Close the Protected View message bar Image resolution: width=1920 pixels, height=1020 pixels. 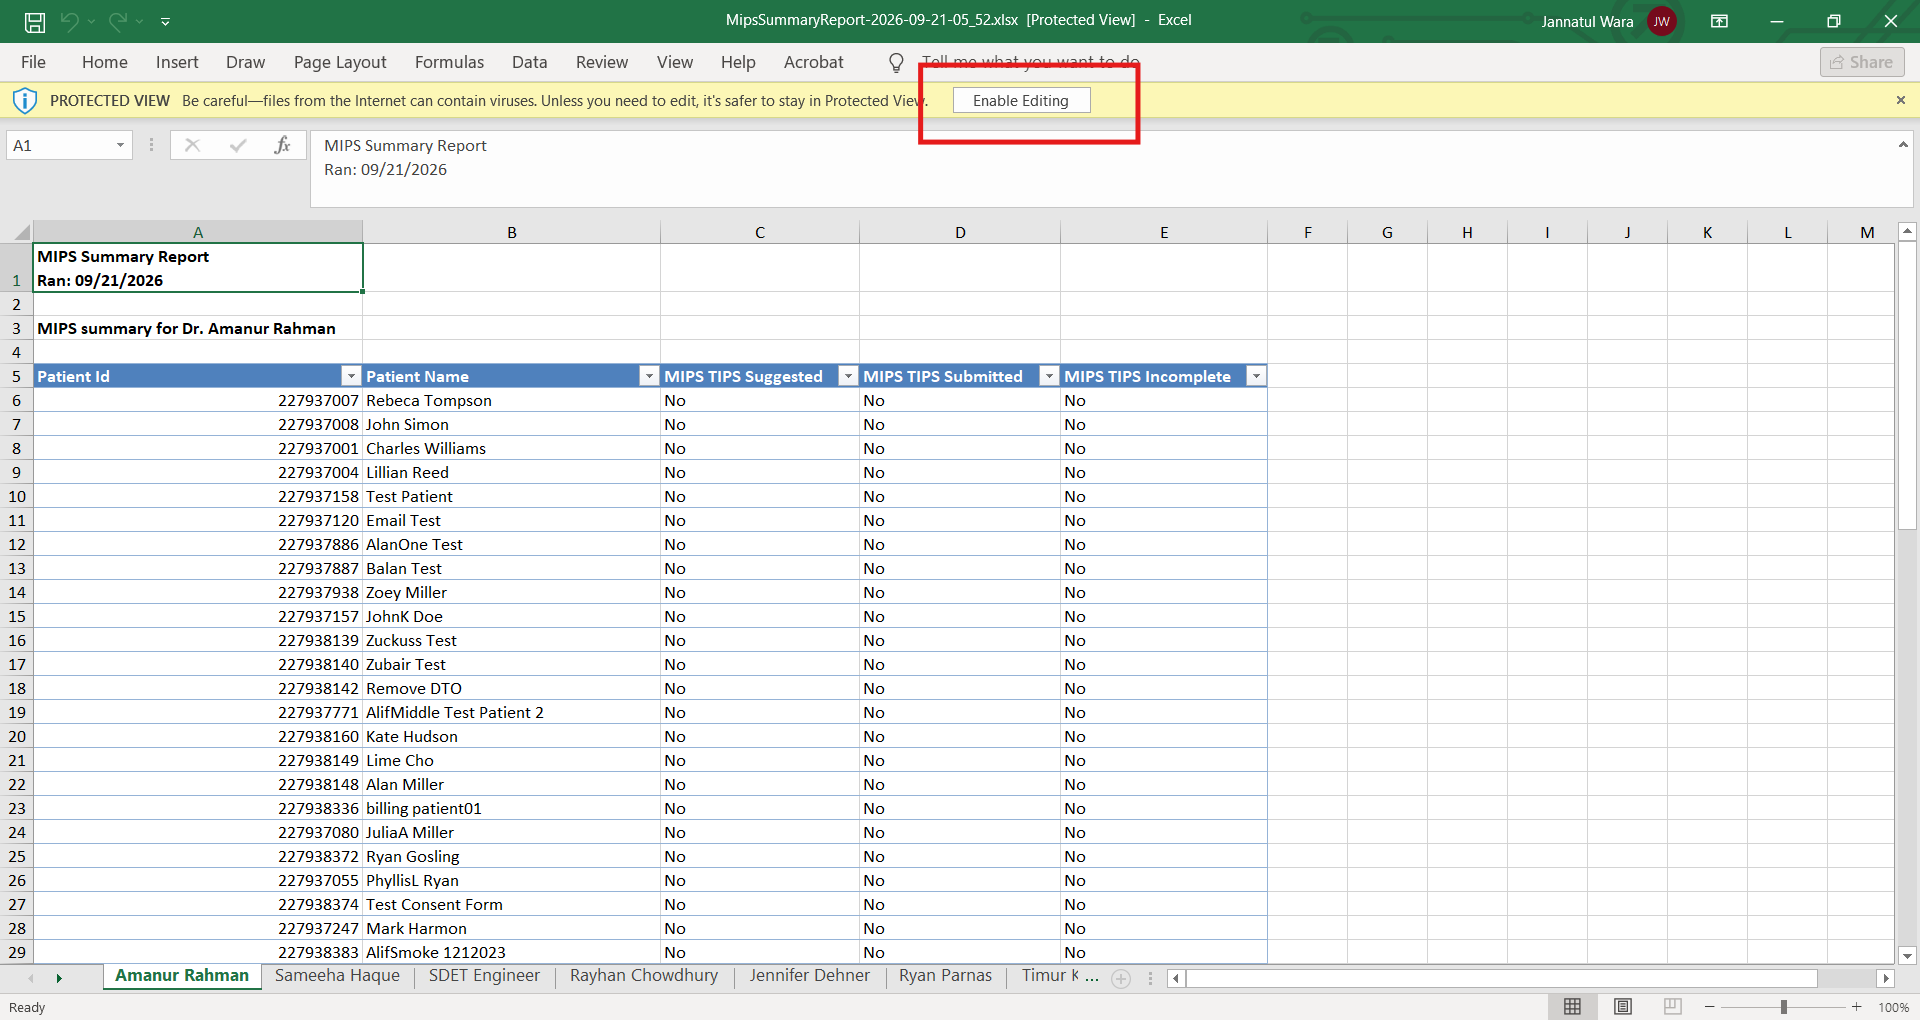click(1901, 100)
